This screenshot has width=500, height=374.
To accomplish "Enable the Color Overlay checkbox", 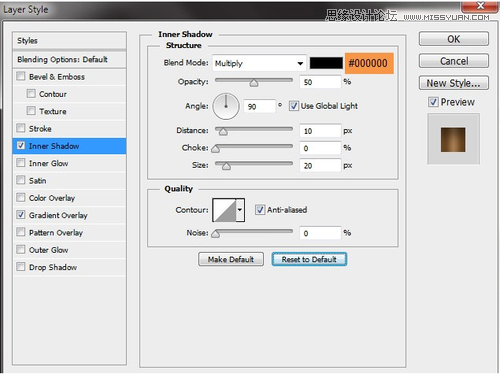I will pos(21,198).
